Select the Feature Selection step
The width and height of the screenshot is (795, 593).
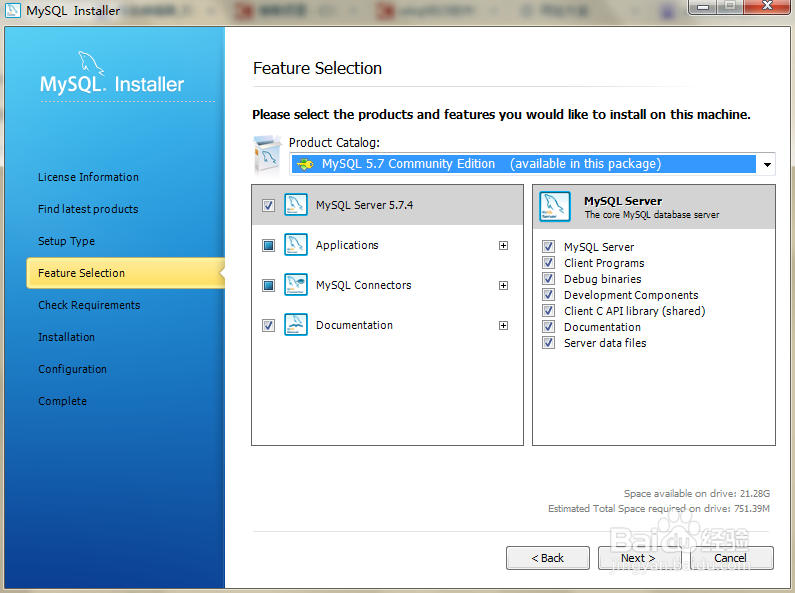pyautogui.click(x=126, y=273)
